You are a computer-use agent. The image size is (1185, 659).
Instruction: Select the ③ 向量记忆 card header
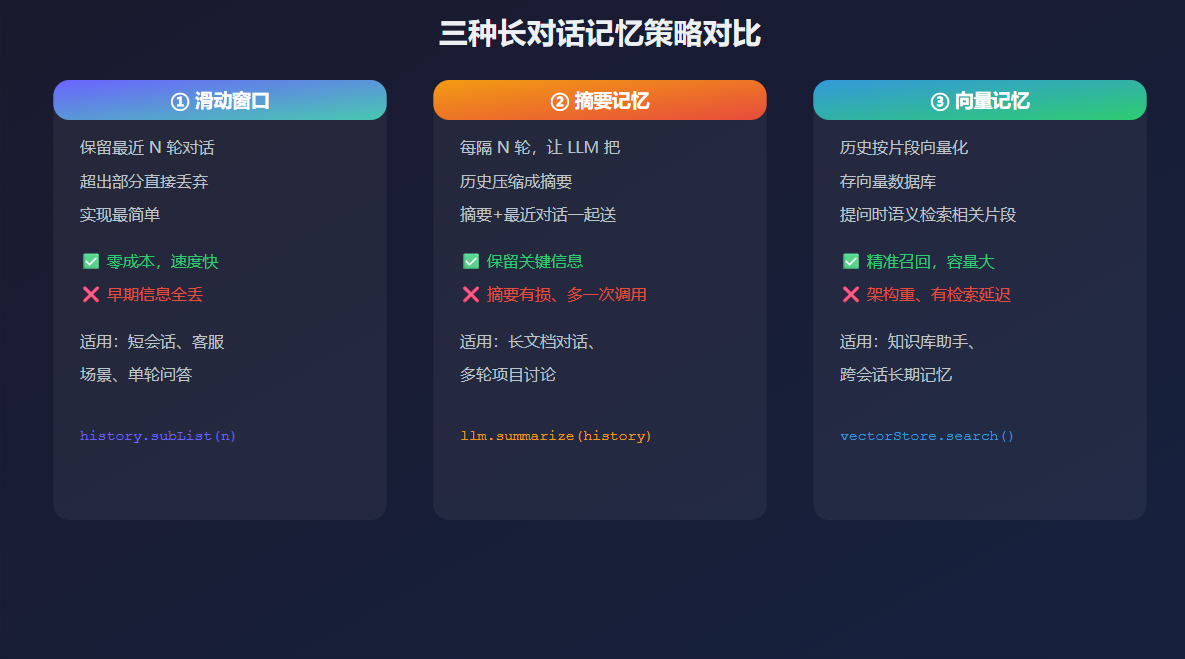(979, 101)
